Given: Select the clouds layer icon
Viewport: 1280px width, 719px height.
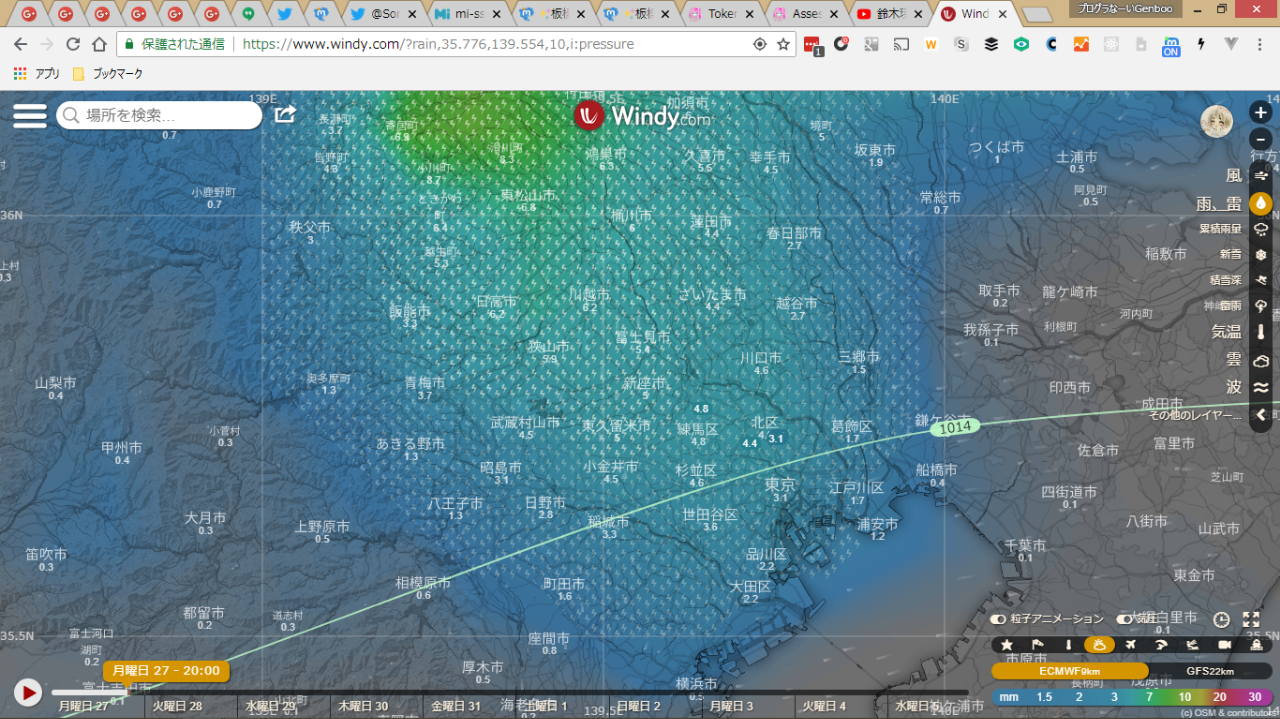Looking at the screenshot, I should point(1260,360).
